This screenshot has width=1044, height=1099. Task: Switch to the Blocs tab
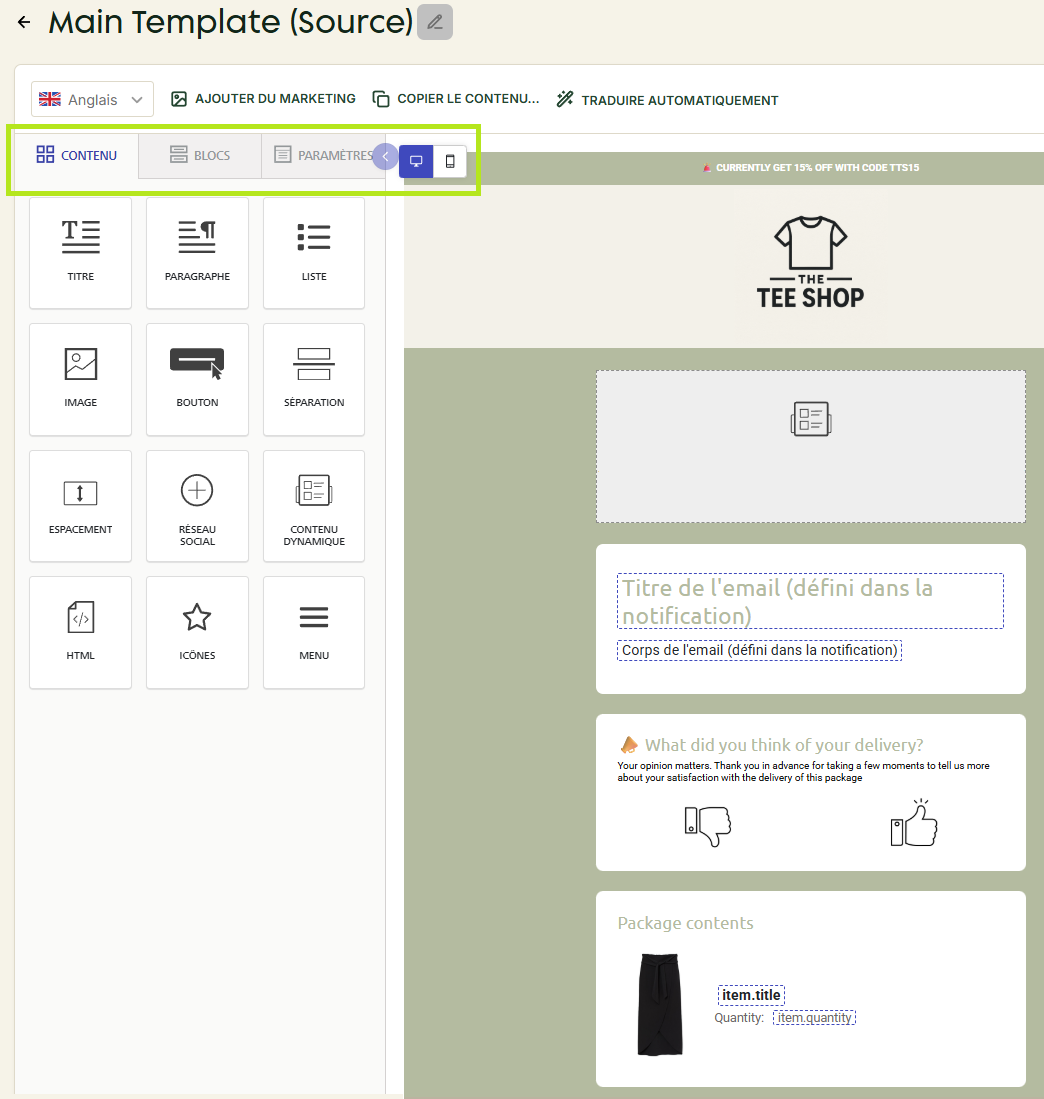tap(200, 155)
